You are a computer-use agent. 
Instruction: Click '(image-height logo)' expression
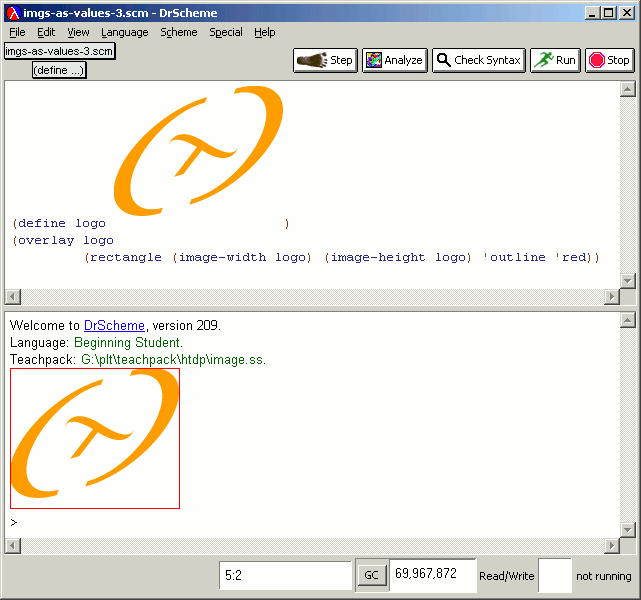398,257
